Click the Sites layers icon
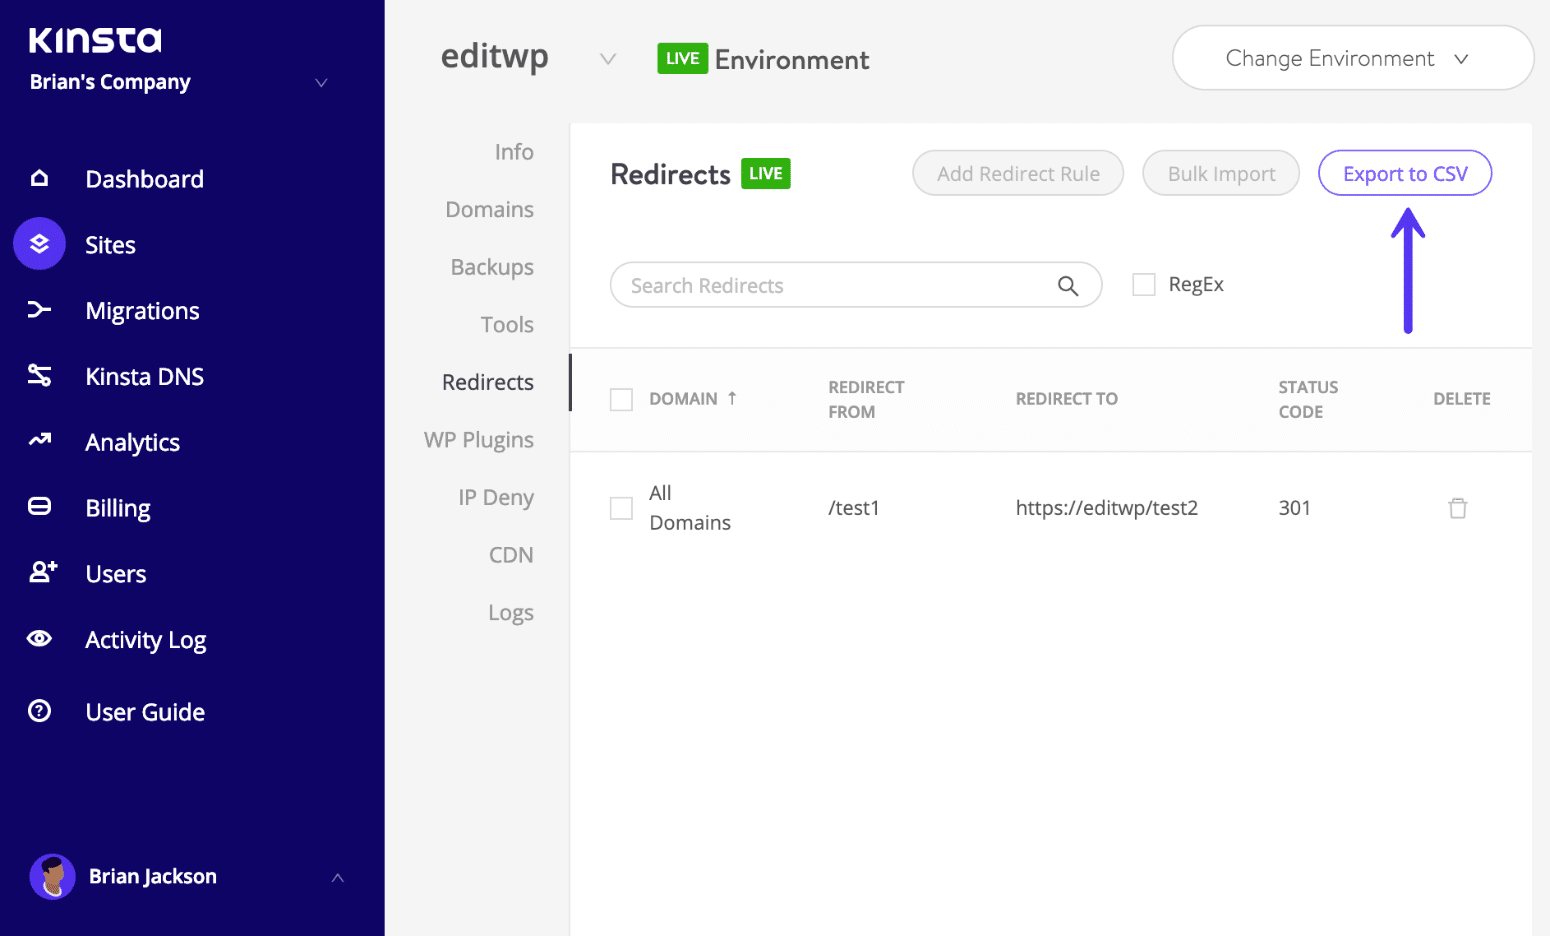 coord(39,244)
